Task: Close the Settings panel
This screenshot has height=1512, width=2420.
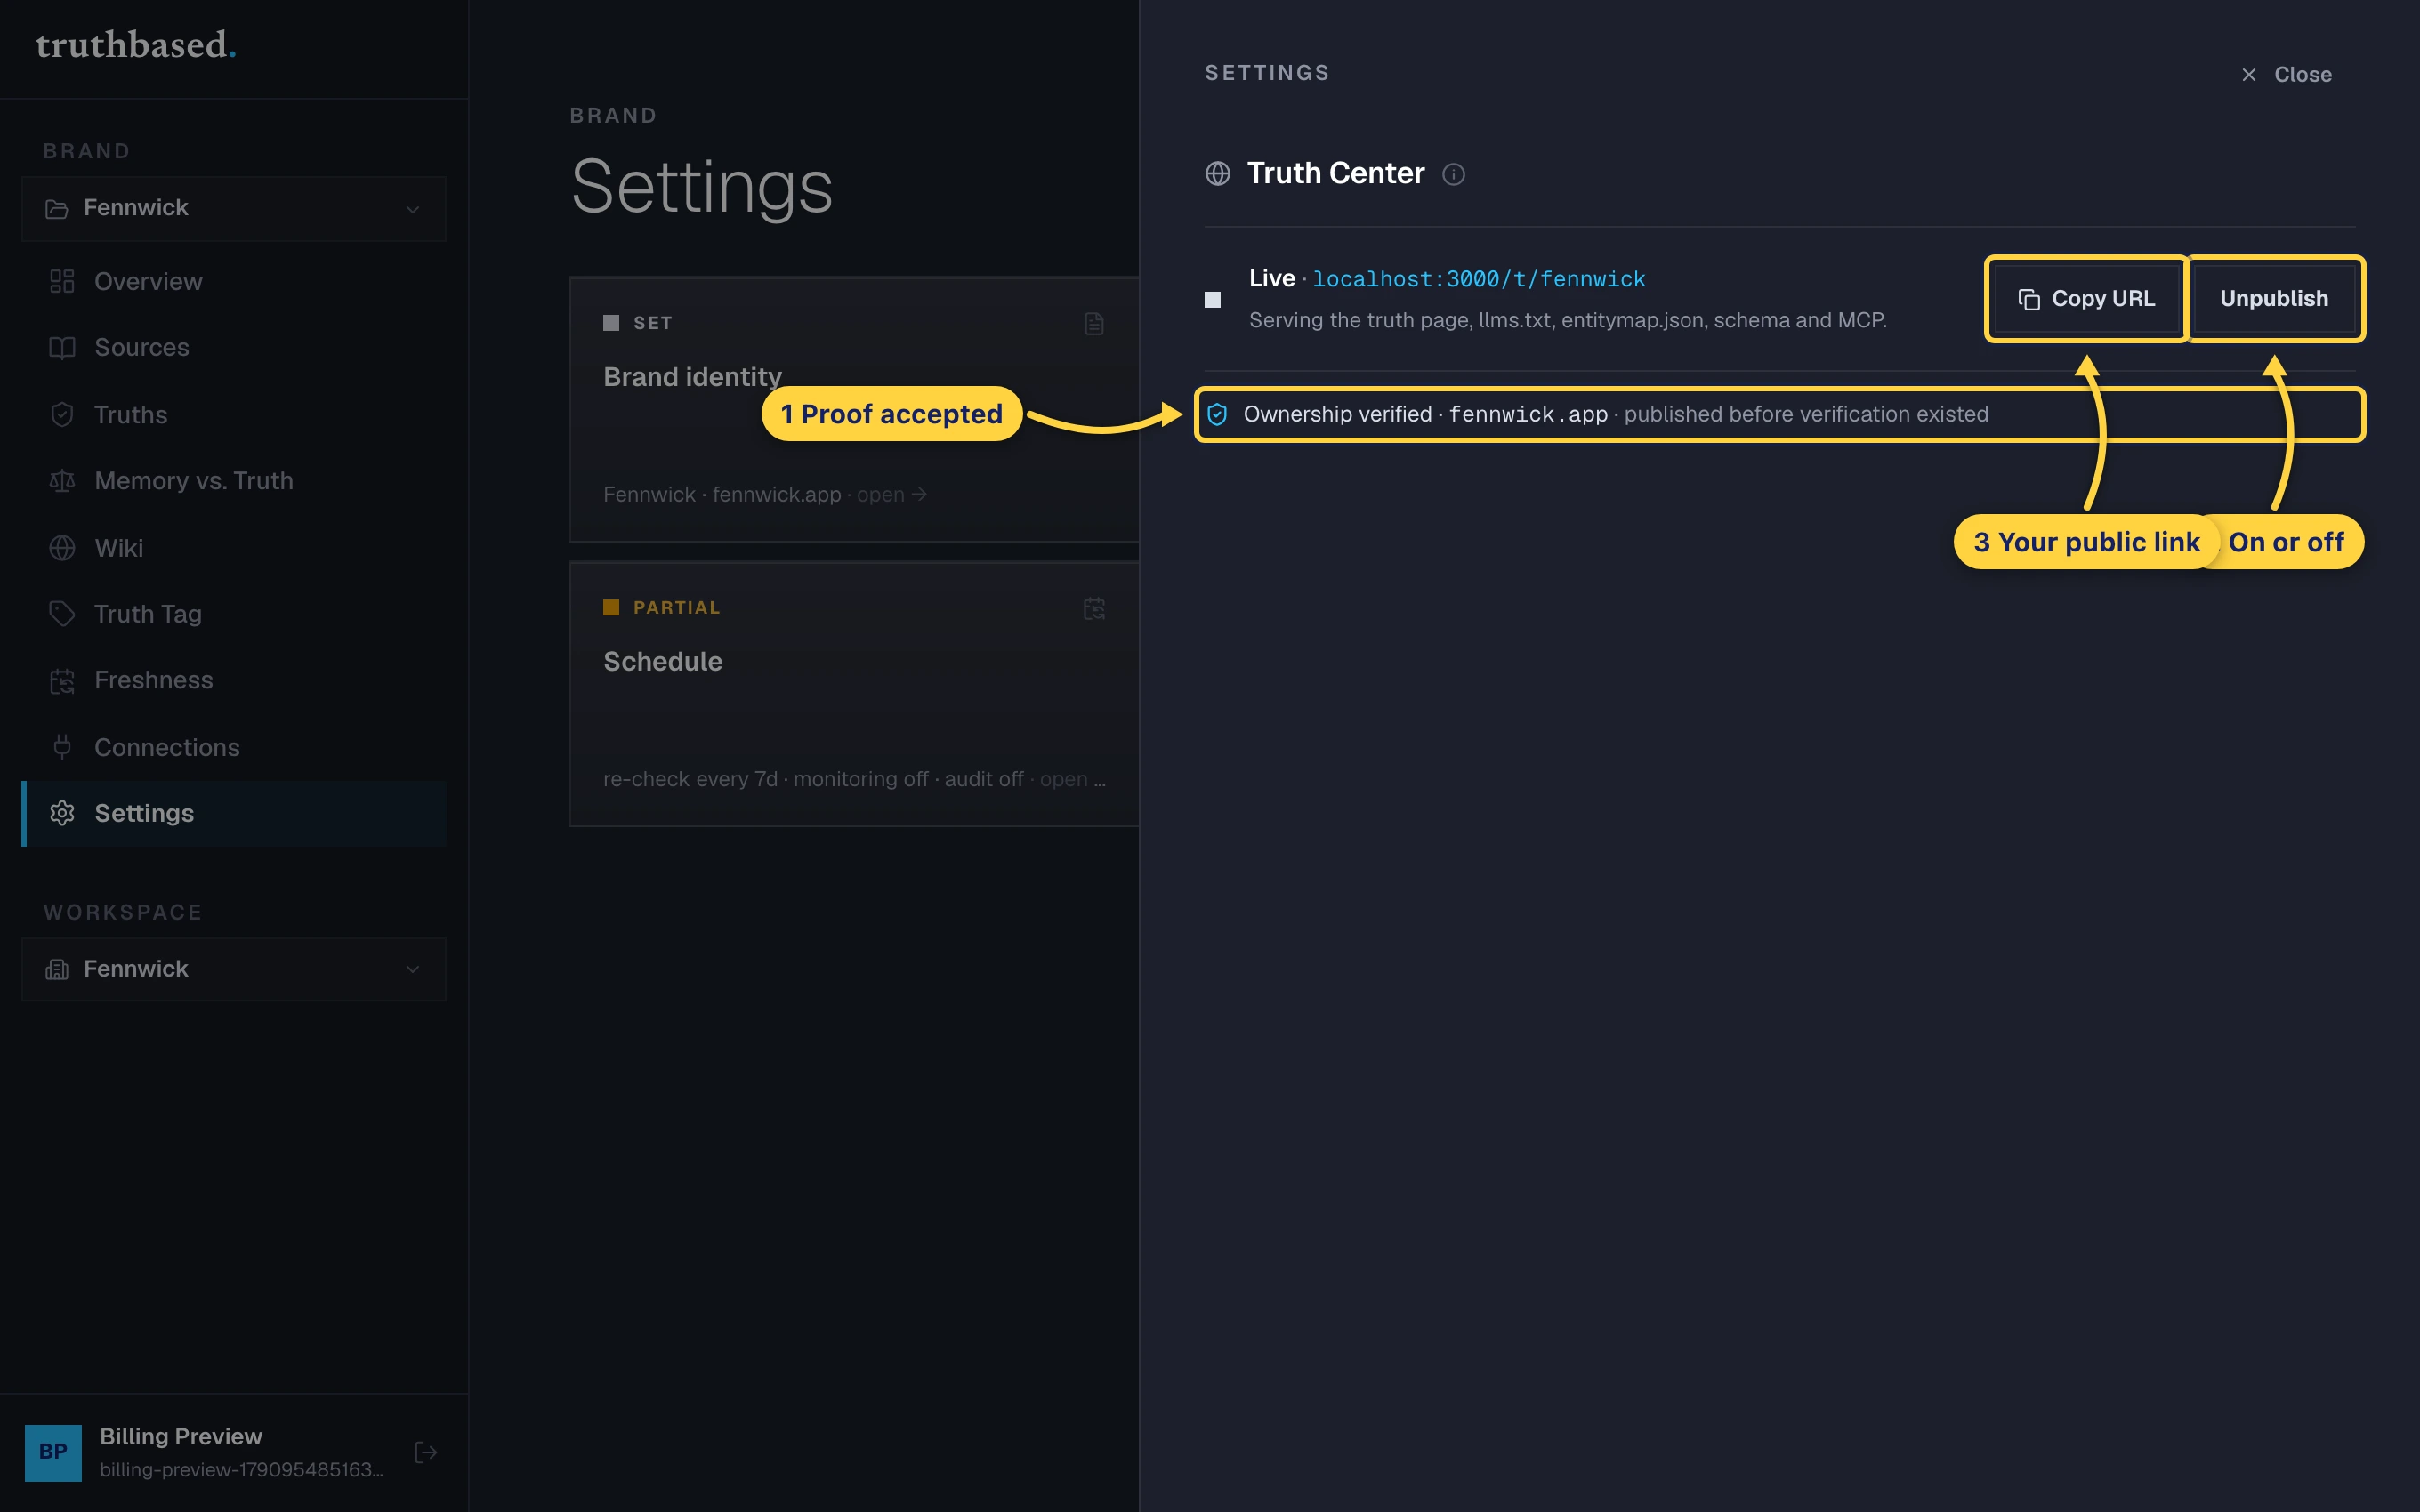Action: tap(2286, 75)
